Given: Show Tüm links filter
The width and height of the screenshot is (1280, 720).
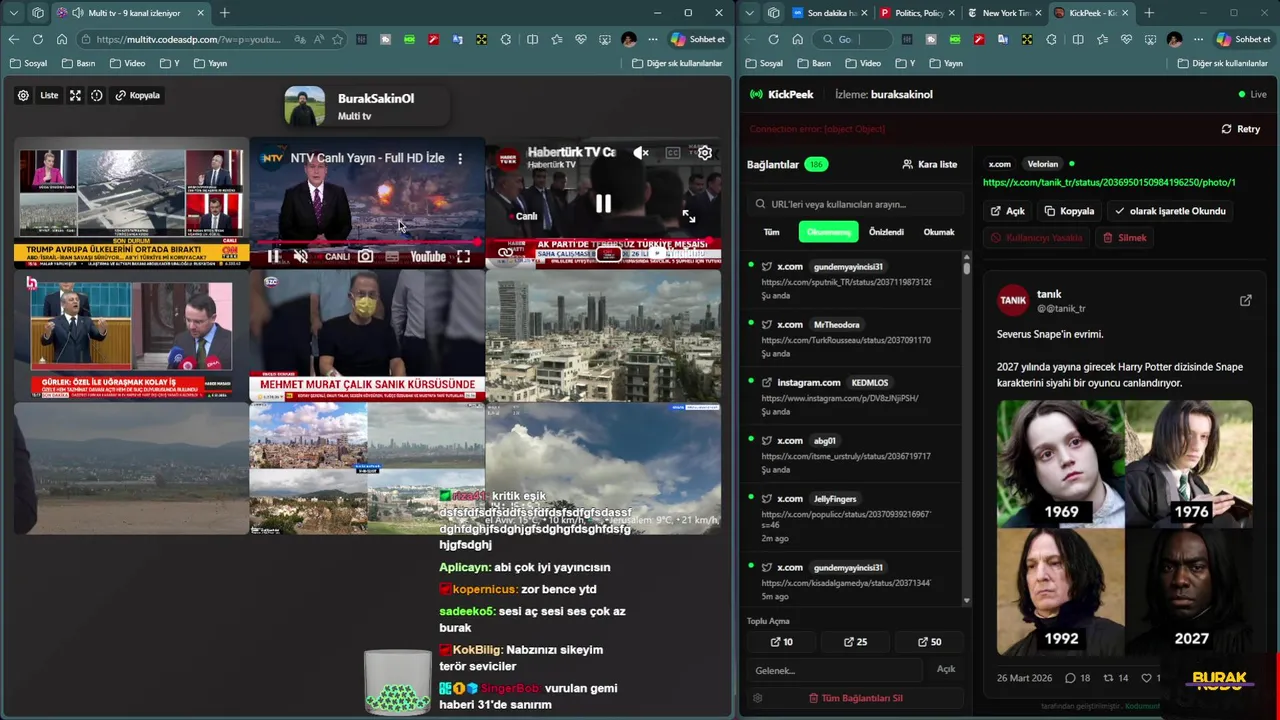Looking at the screenshot, I should point(771,232).
